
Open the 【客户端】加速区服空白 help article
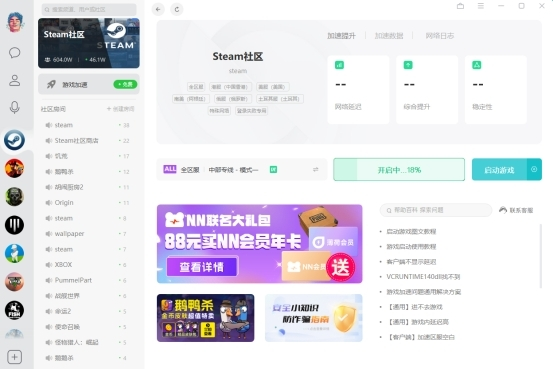click(x=421, y=337)
